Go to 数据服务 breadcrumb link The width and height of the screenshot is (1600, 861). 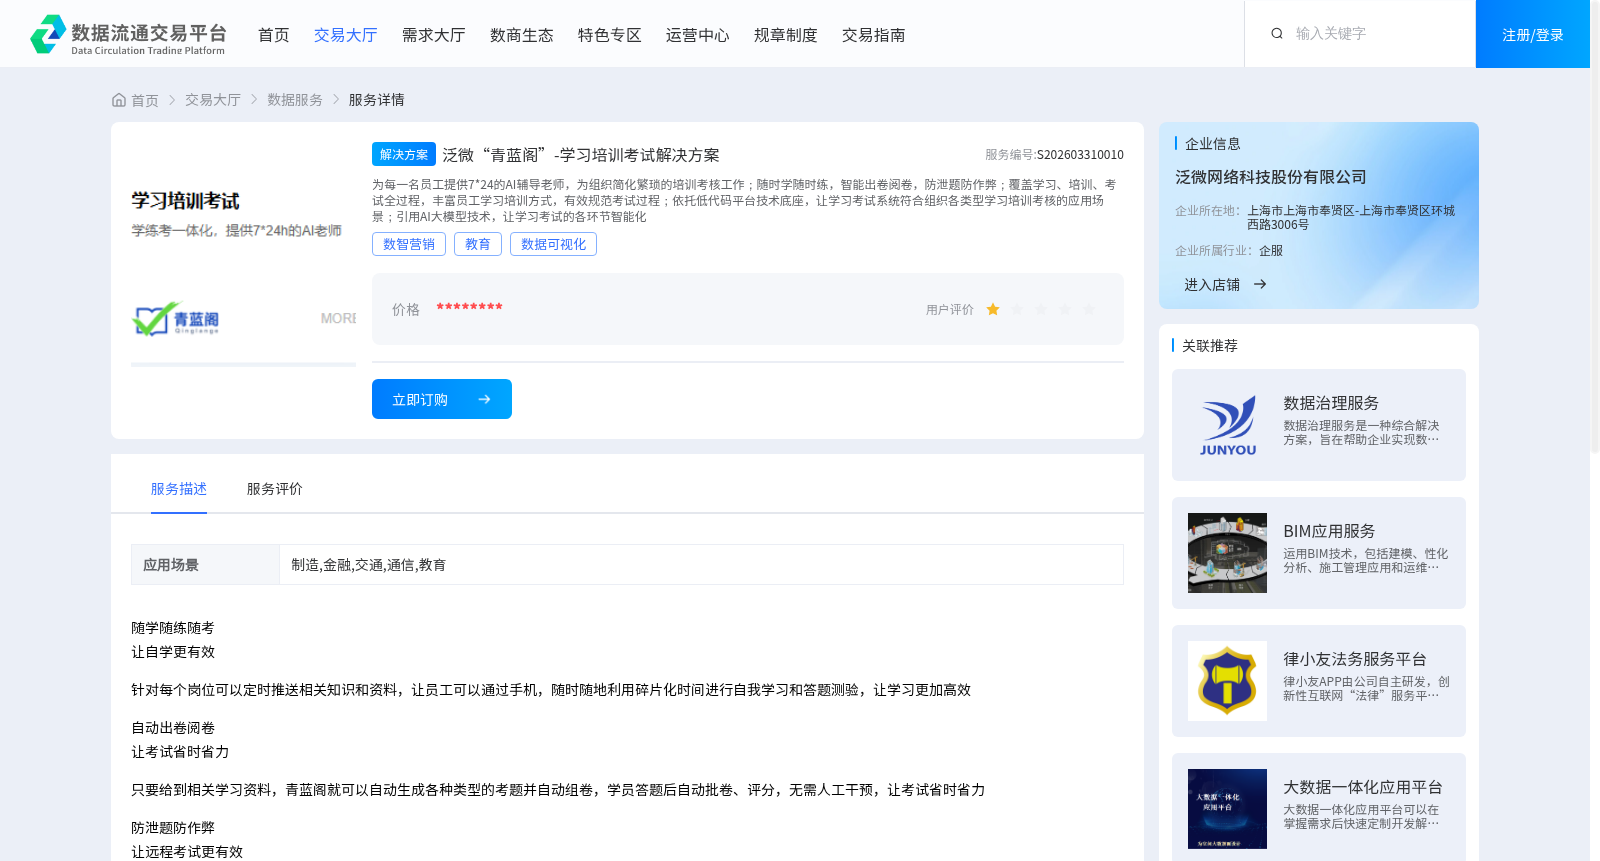tap(294, 100)
